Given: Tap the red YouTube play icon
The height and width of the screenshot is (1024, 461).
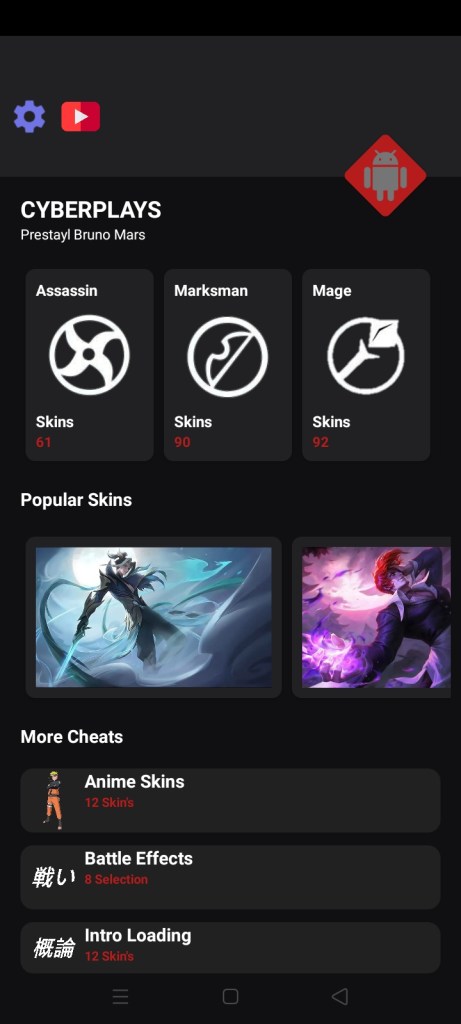Looking at the screenshot, I should [80, 117].
